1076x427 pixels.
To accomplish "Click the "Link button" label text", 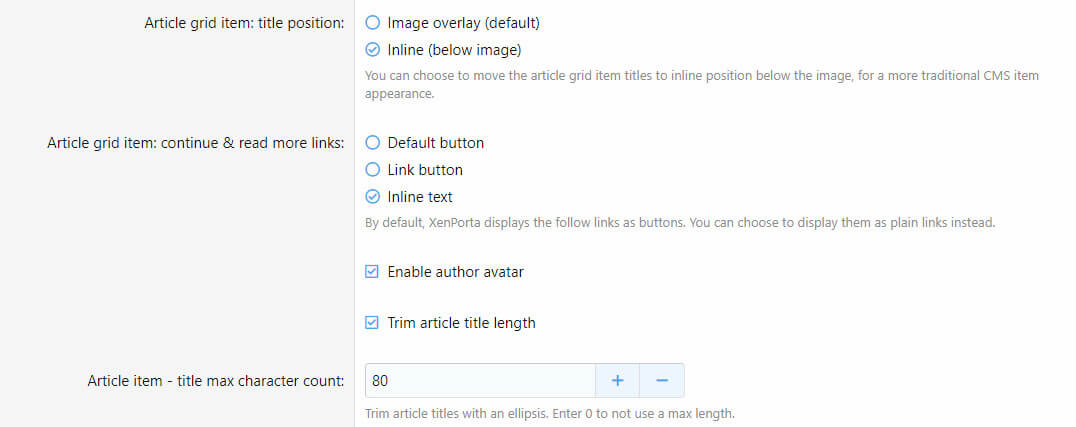I will click(x=425, y=170).
